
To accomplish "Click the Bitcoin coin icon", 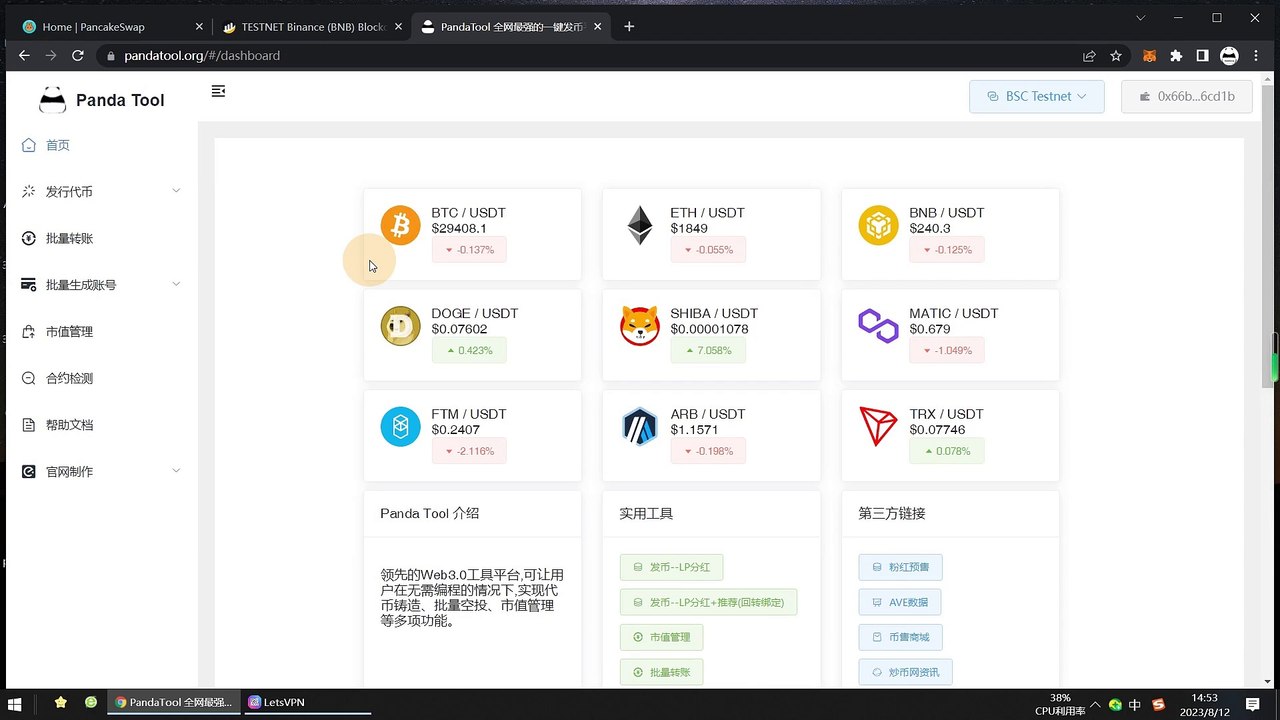I will pyautogui.click(x=400, y=225).
